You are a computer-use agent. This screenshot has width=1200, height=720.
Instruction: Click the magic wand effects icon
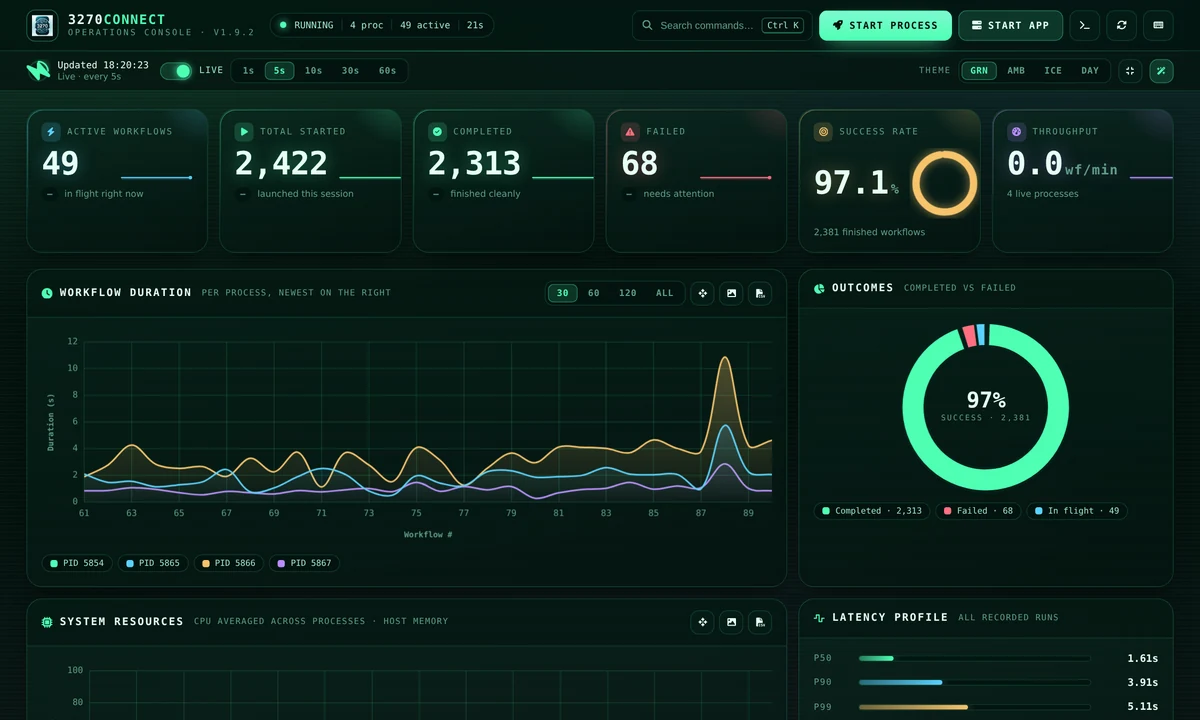pos(1161,71)
